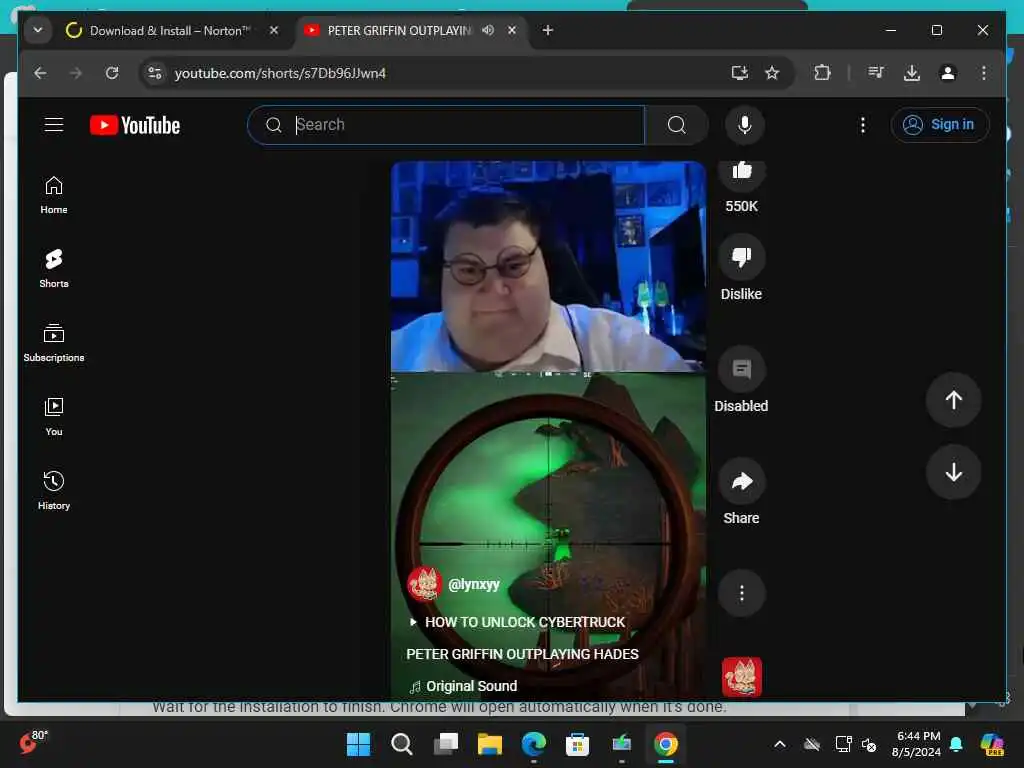Image resolution: width=1024 pixels, height=768 pixels.
Task: Share the short
Action: 741,481
